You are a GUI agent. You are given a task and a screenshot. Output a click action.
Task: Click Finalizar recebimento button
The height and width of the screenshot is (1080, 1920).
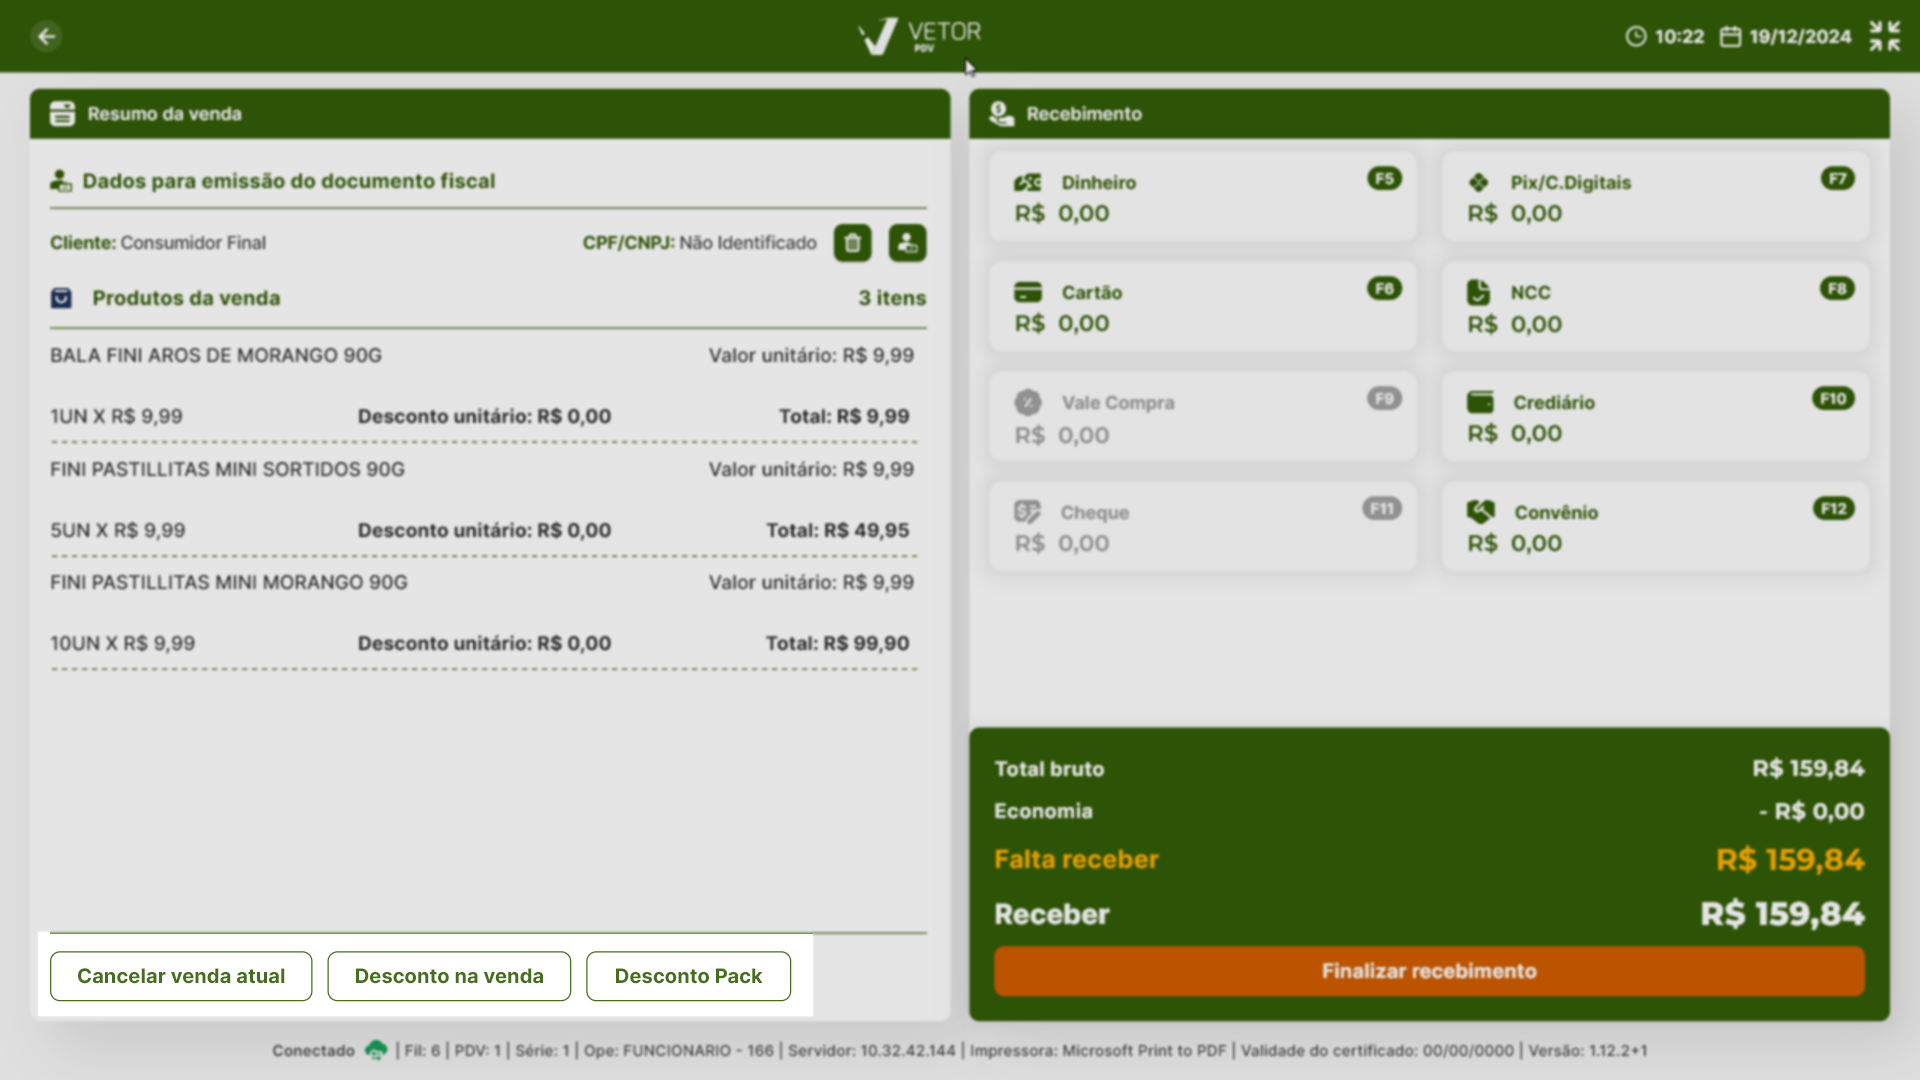point(1429,971)
